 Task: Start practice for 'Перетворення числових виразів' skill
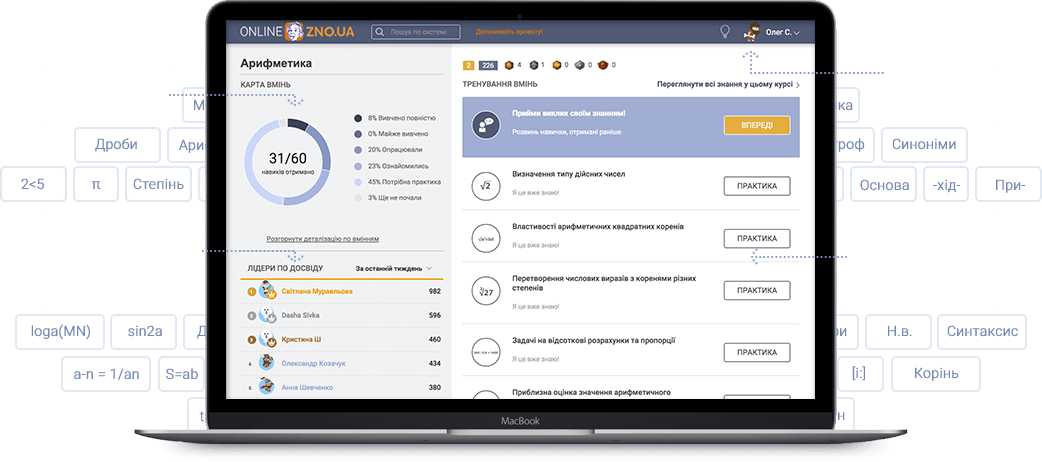pos(757,290)
